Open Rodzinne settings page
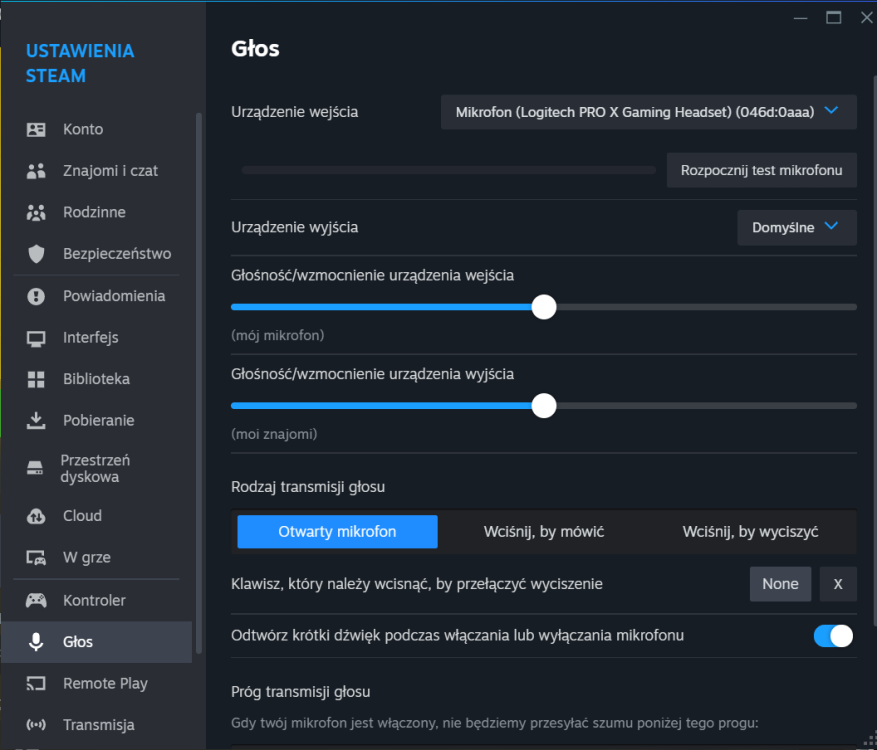The image size is (877, 750). coord(96,213)
